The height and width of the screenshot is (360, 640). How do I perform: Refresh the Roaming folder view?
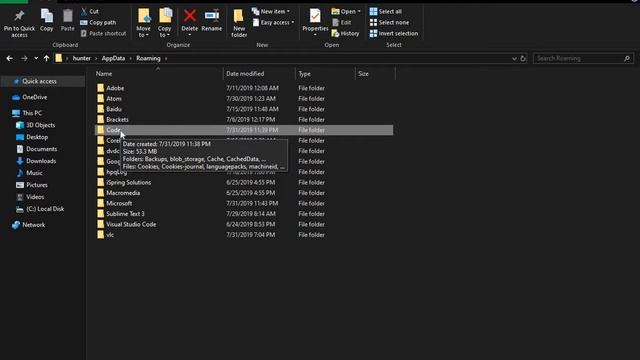523,58
